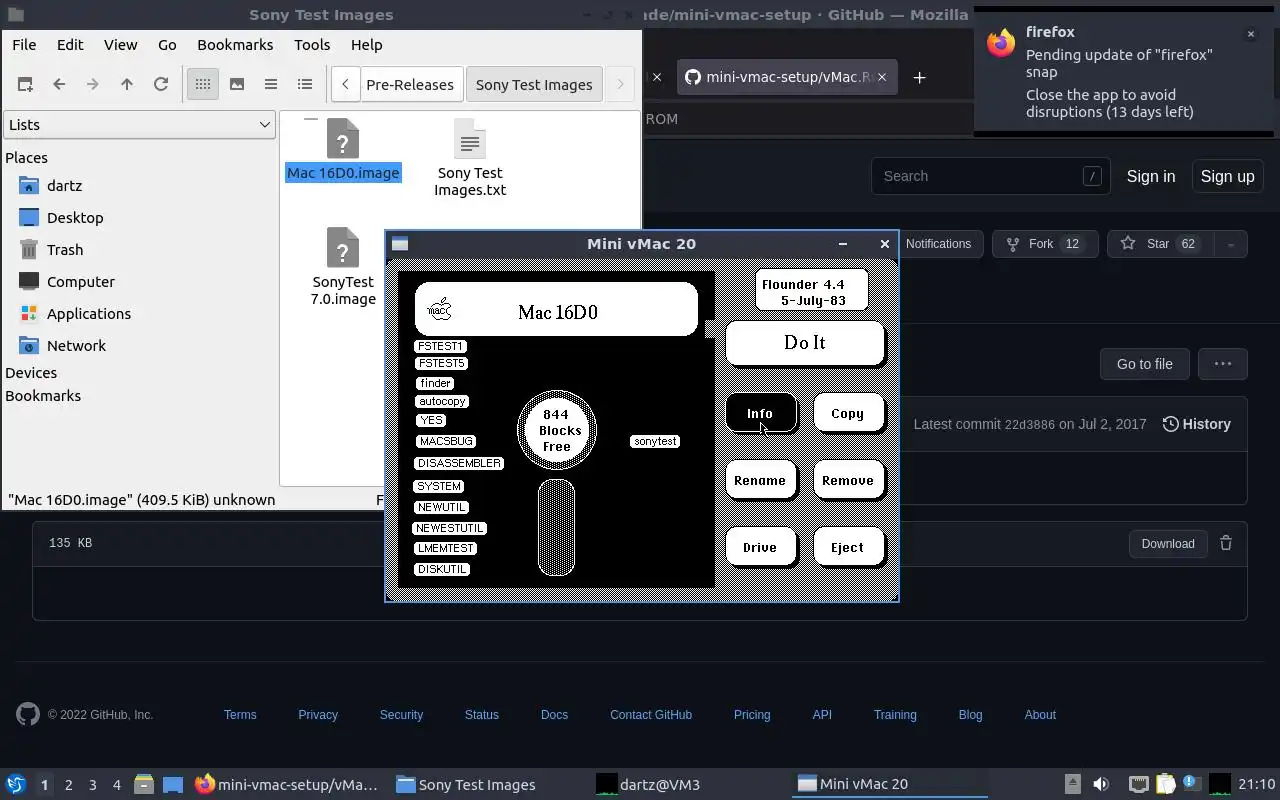Click delete file trash icon on GitHub

(x=1226, y=543)
